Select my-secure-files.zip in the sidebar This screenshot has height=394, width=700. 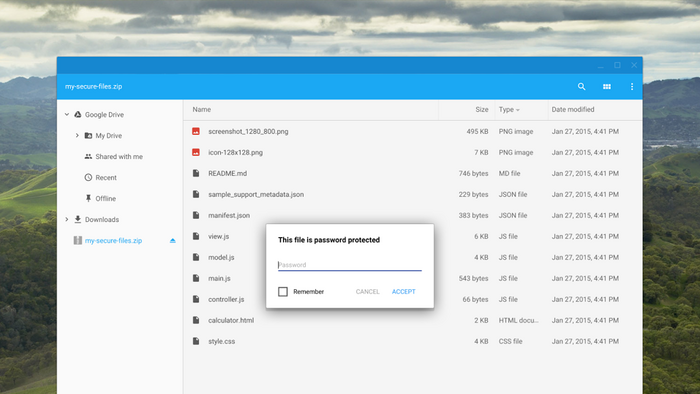(113, 241)
